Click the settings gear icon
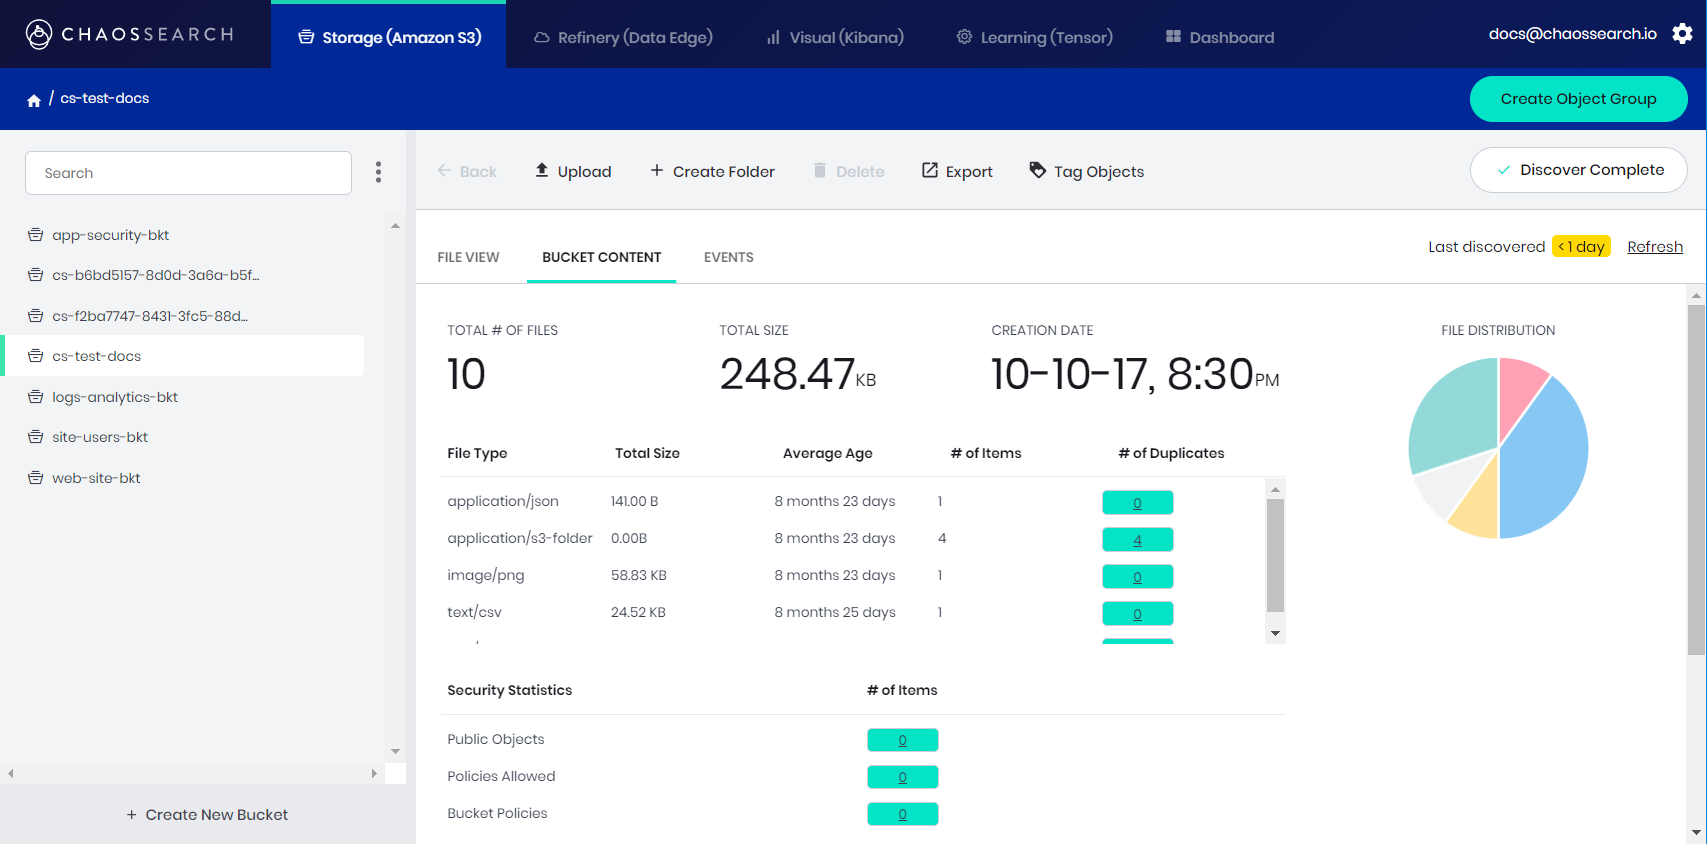This screenshot has width=1707, height=844. pyautogui.click(x=1682, y=34)
